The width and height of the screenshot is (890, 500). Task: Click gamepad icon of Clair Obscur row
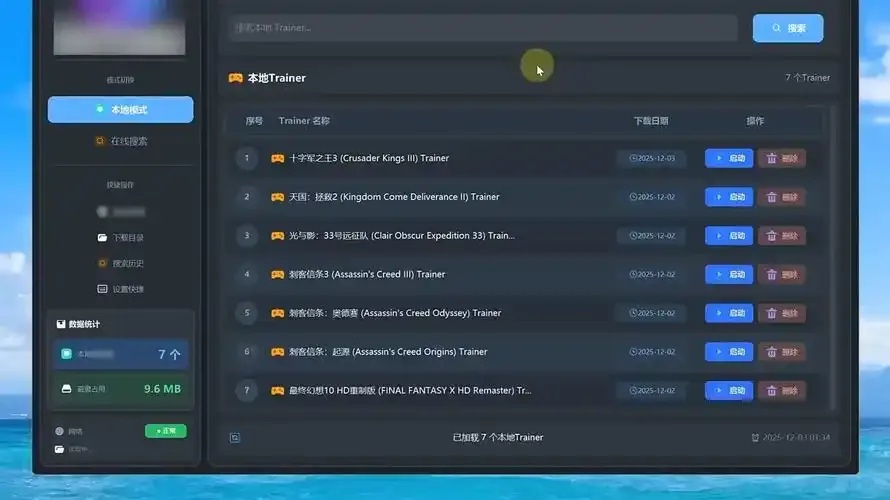pos(278,236)
